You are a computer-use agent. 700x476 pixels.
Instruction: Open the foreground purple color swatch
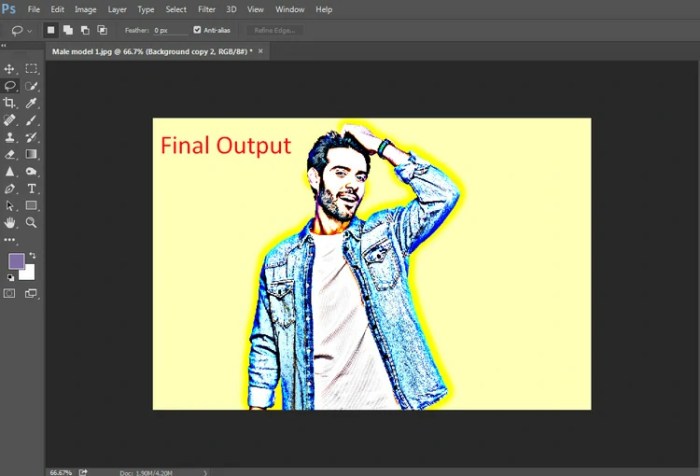point(17,261)
